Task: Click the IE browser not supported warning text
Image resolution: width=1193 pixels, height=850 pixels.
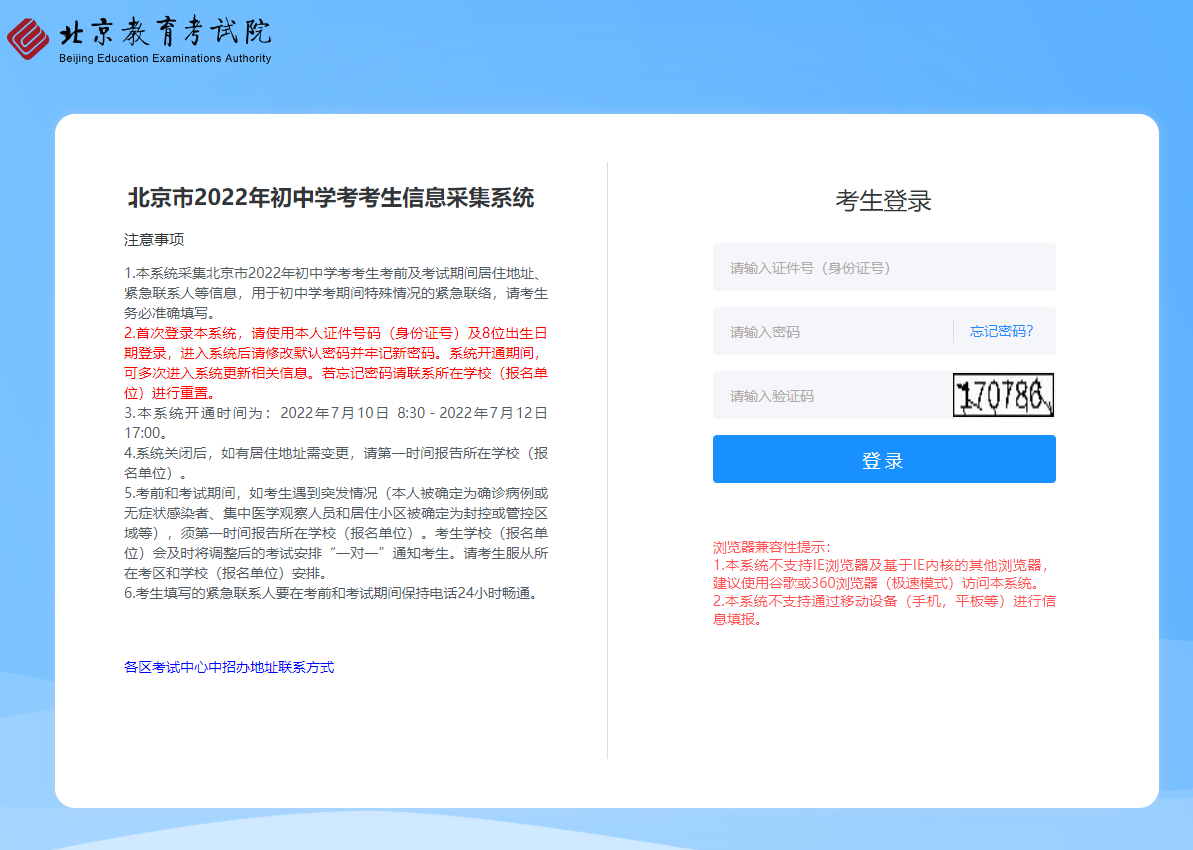Action: 880,574
